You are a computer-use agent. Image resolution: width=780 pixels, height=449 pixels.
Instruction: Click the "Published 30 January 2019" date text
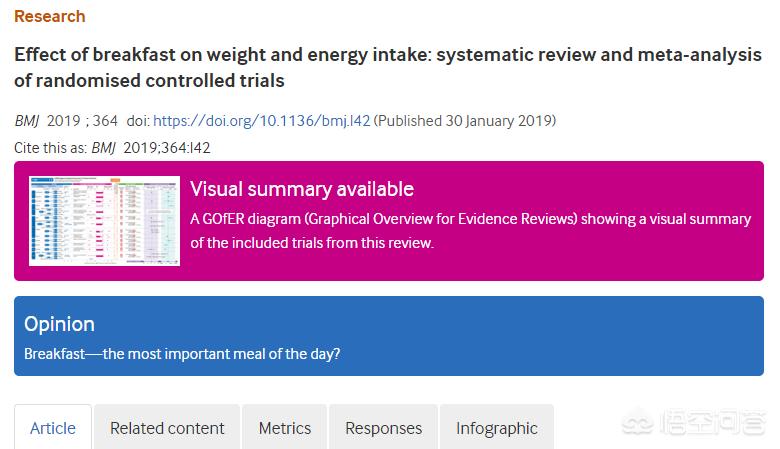[465, 121]
